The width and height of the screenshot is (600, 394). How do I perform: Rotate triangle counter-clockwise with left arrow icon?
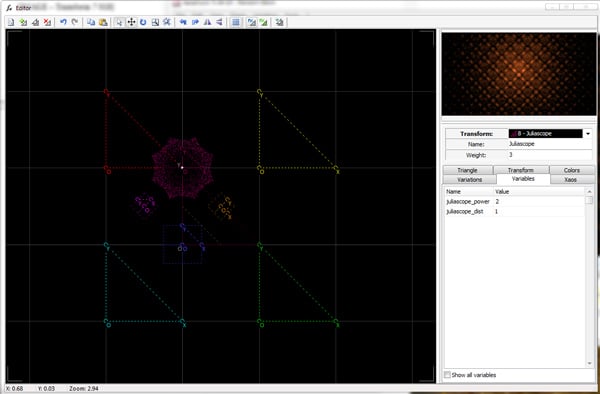coord(183,22)
